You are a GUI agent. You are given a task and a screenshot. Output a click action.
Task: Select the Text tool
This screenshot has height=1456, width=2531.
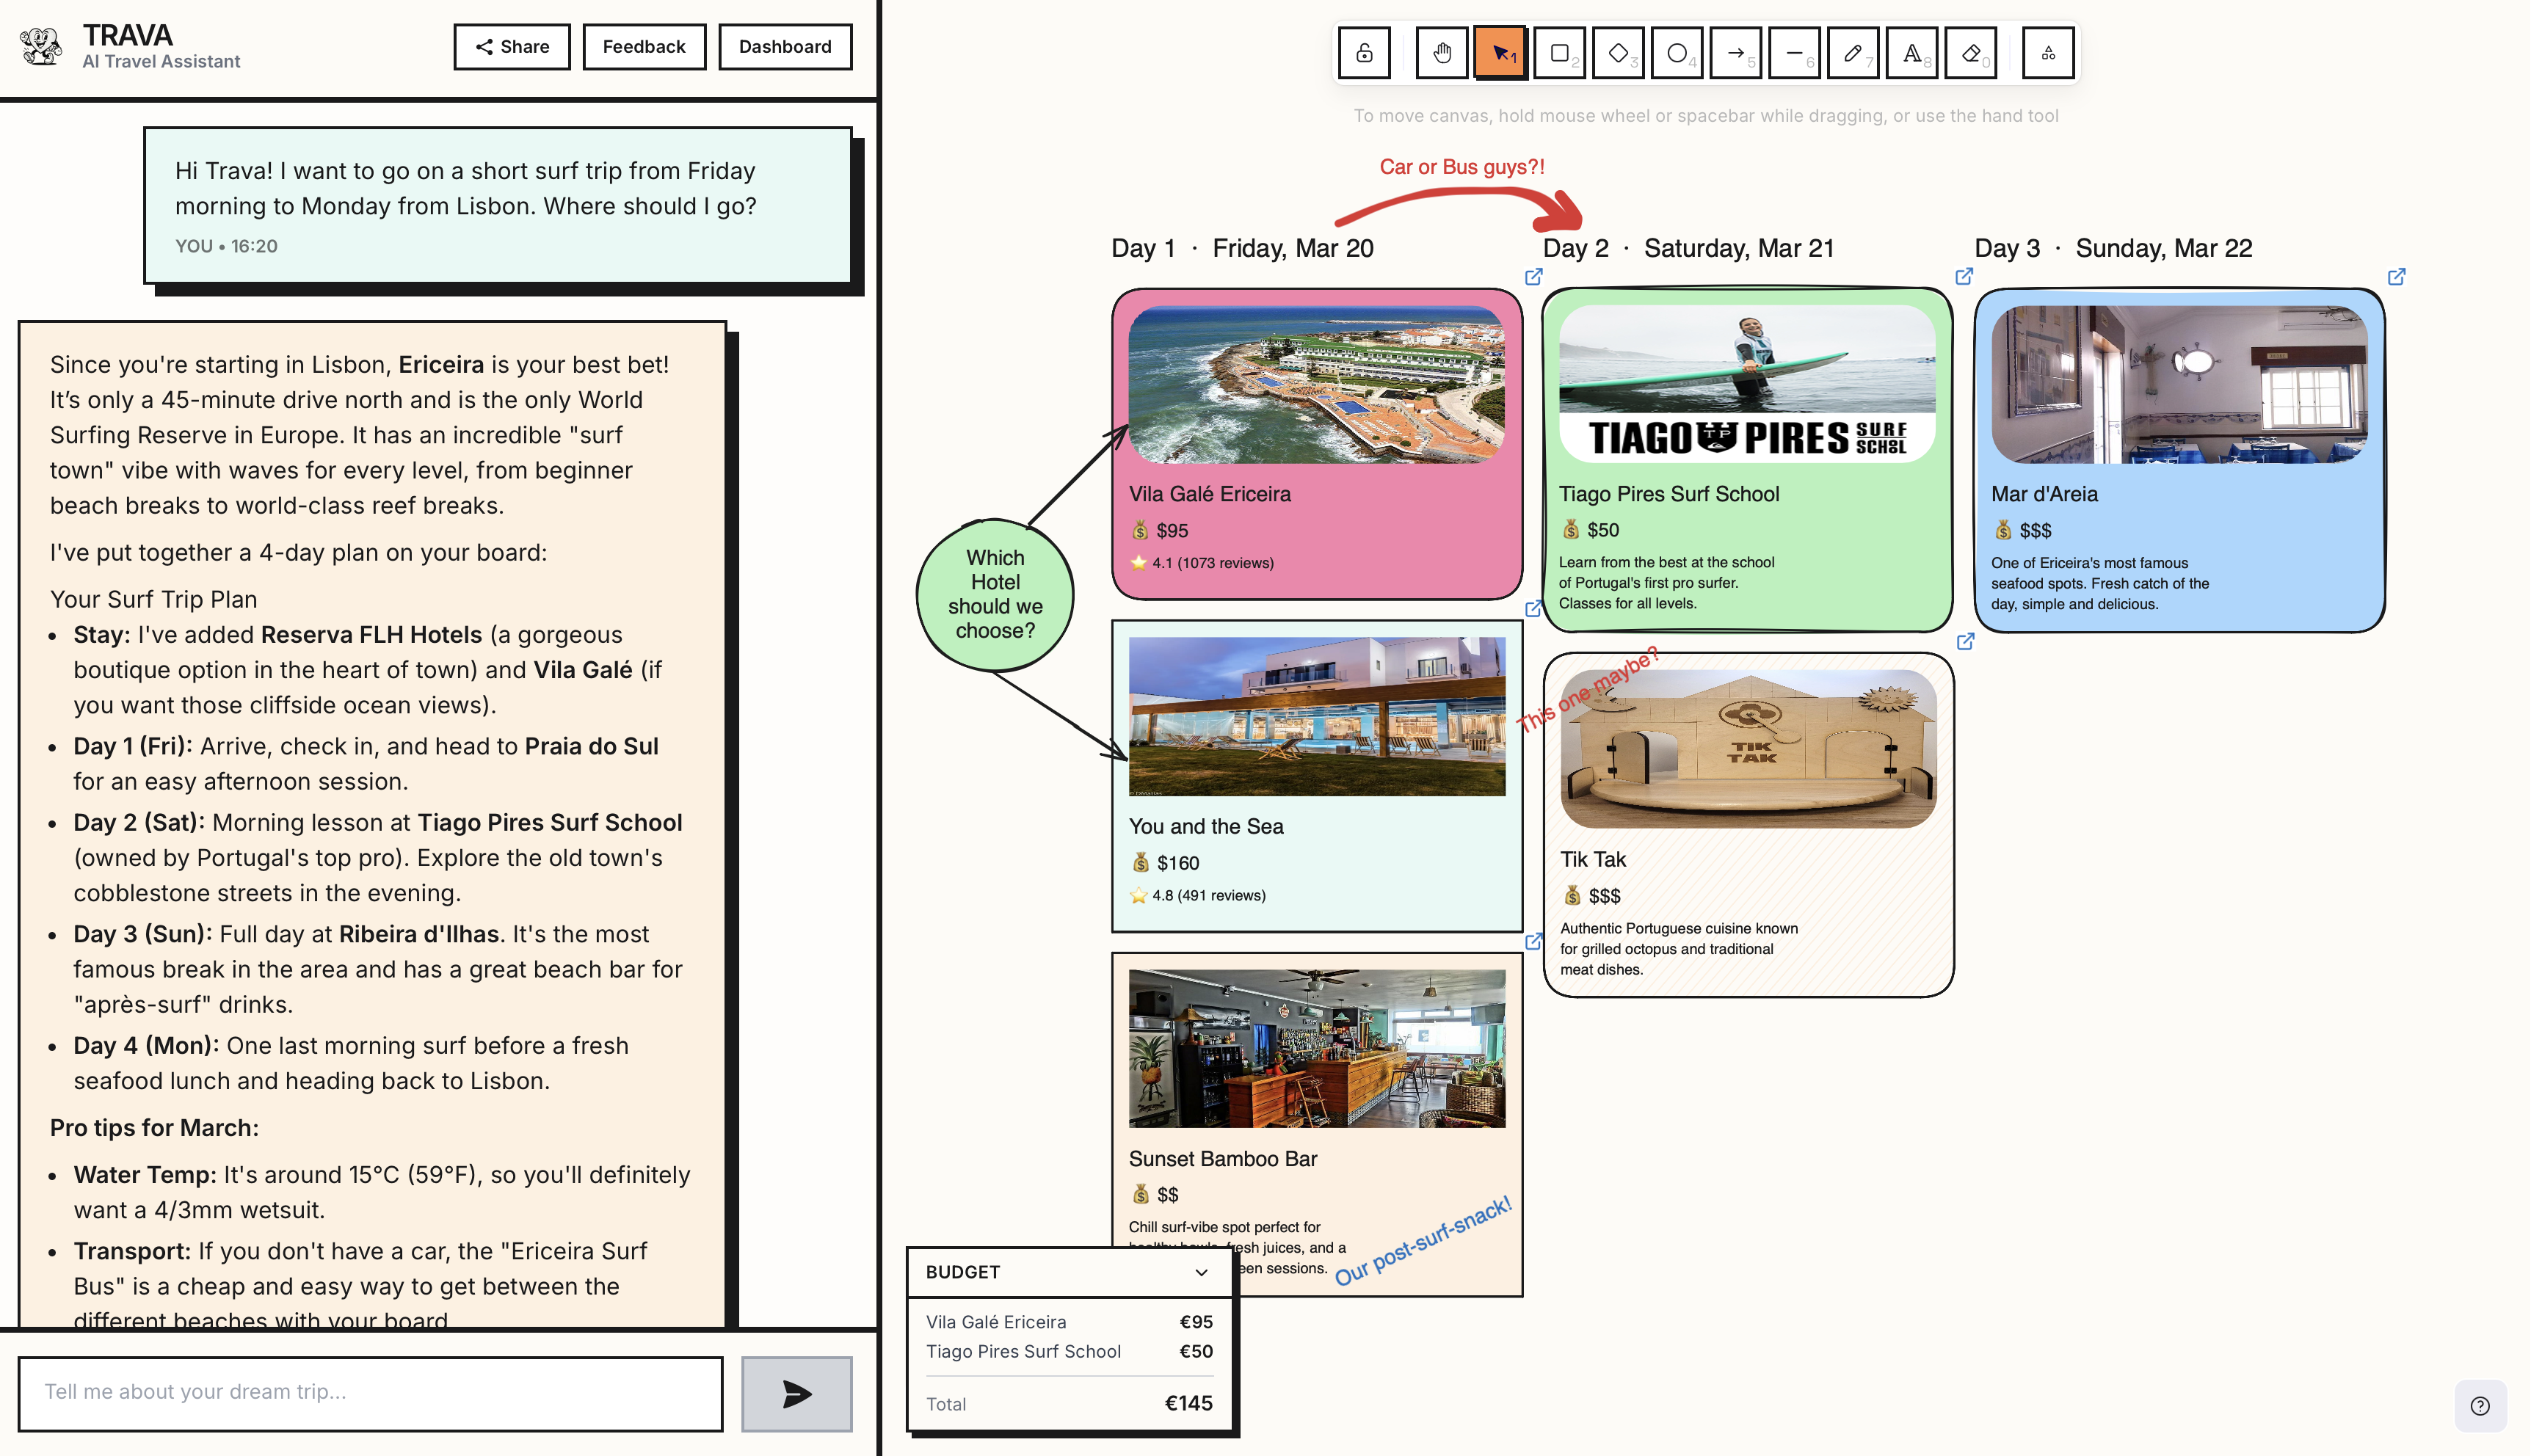tap(1911, 53)
